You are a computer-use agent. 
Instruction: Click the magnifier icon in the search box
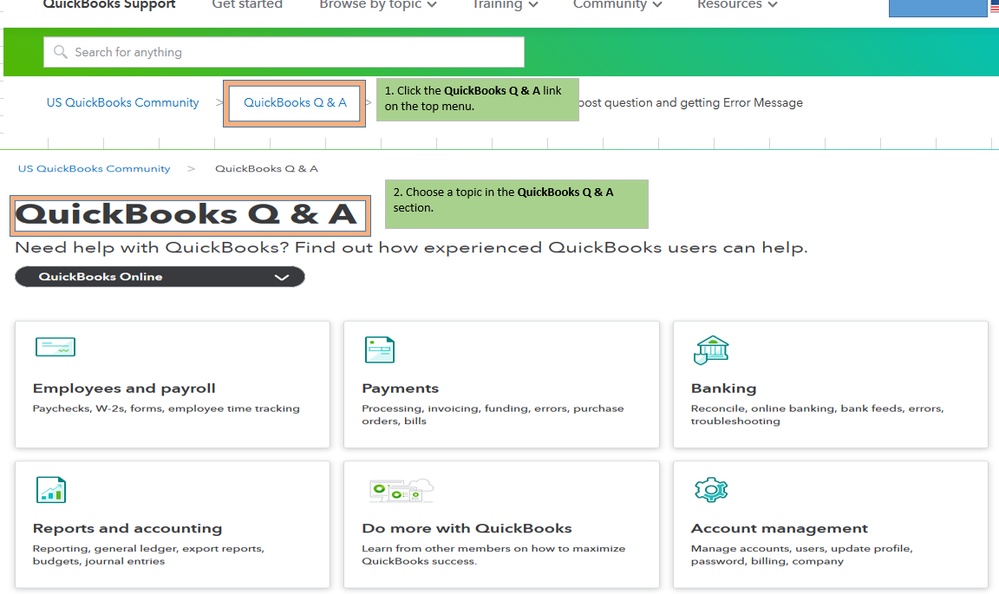[60, 52]
